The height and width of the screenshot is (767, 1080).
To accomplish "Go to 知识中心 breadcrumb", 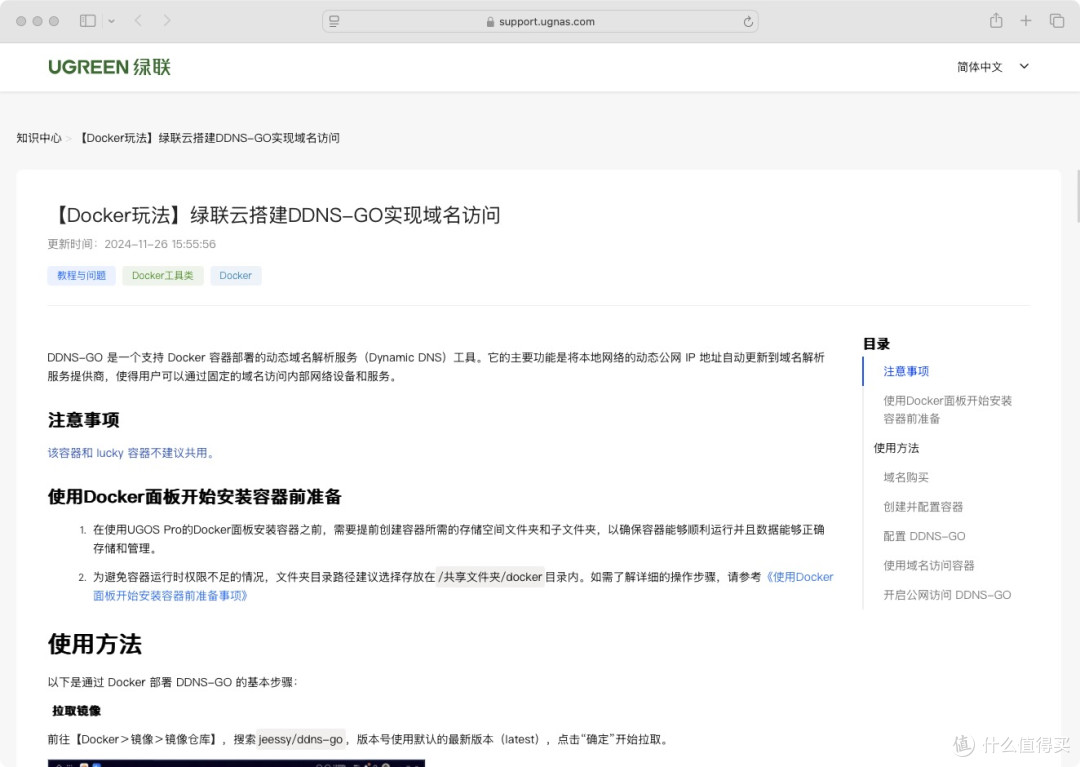I will (x=39, y=138).
